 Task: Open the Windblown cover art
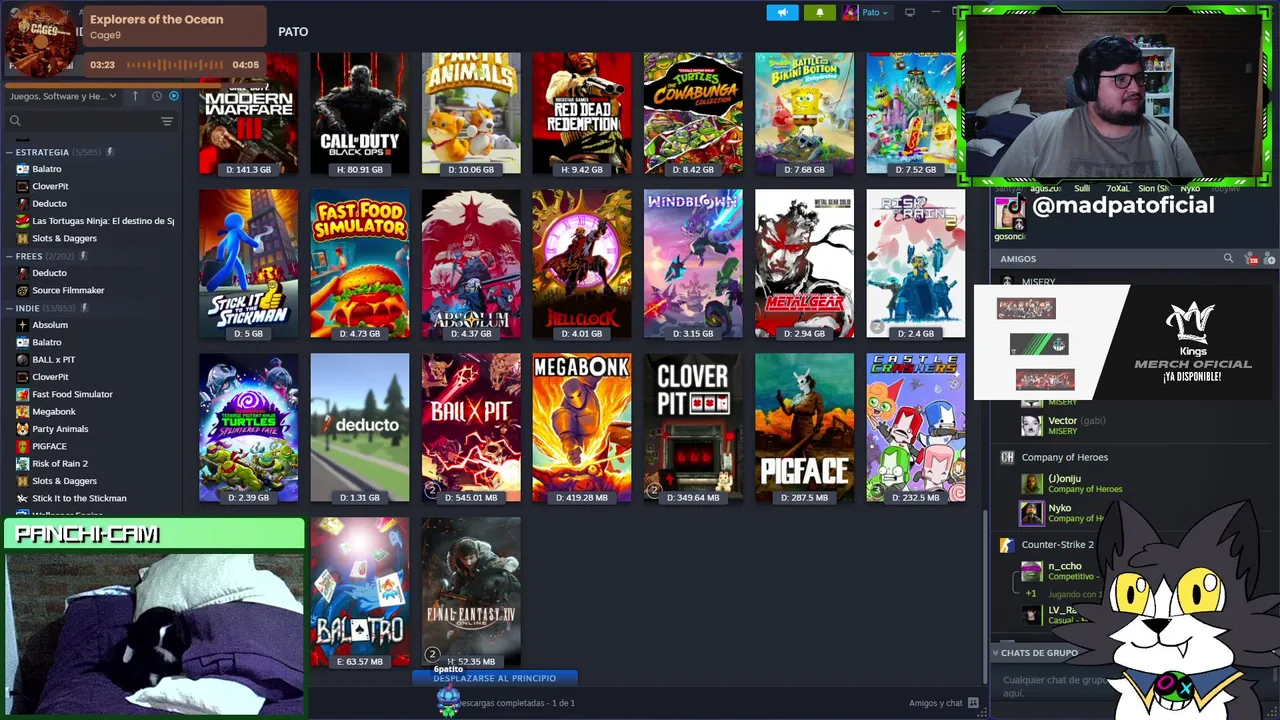click(693, 264)
